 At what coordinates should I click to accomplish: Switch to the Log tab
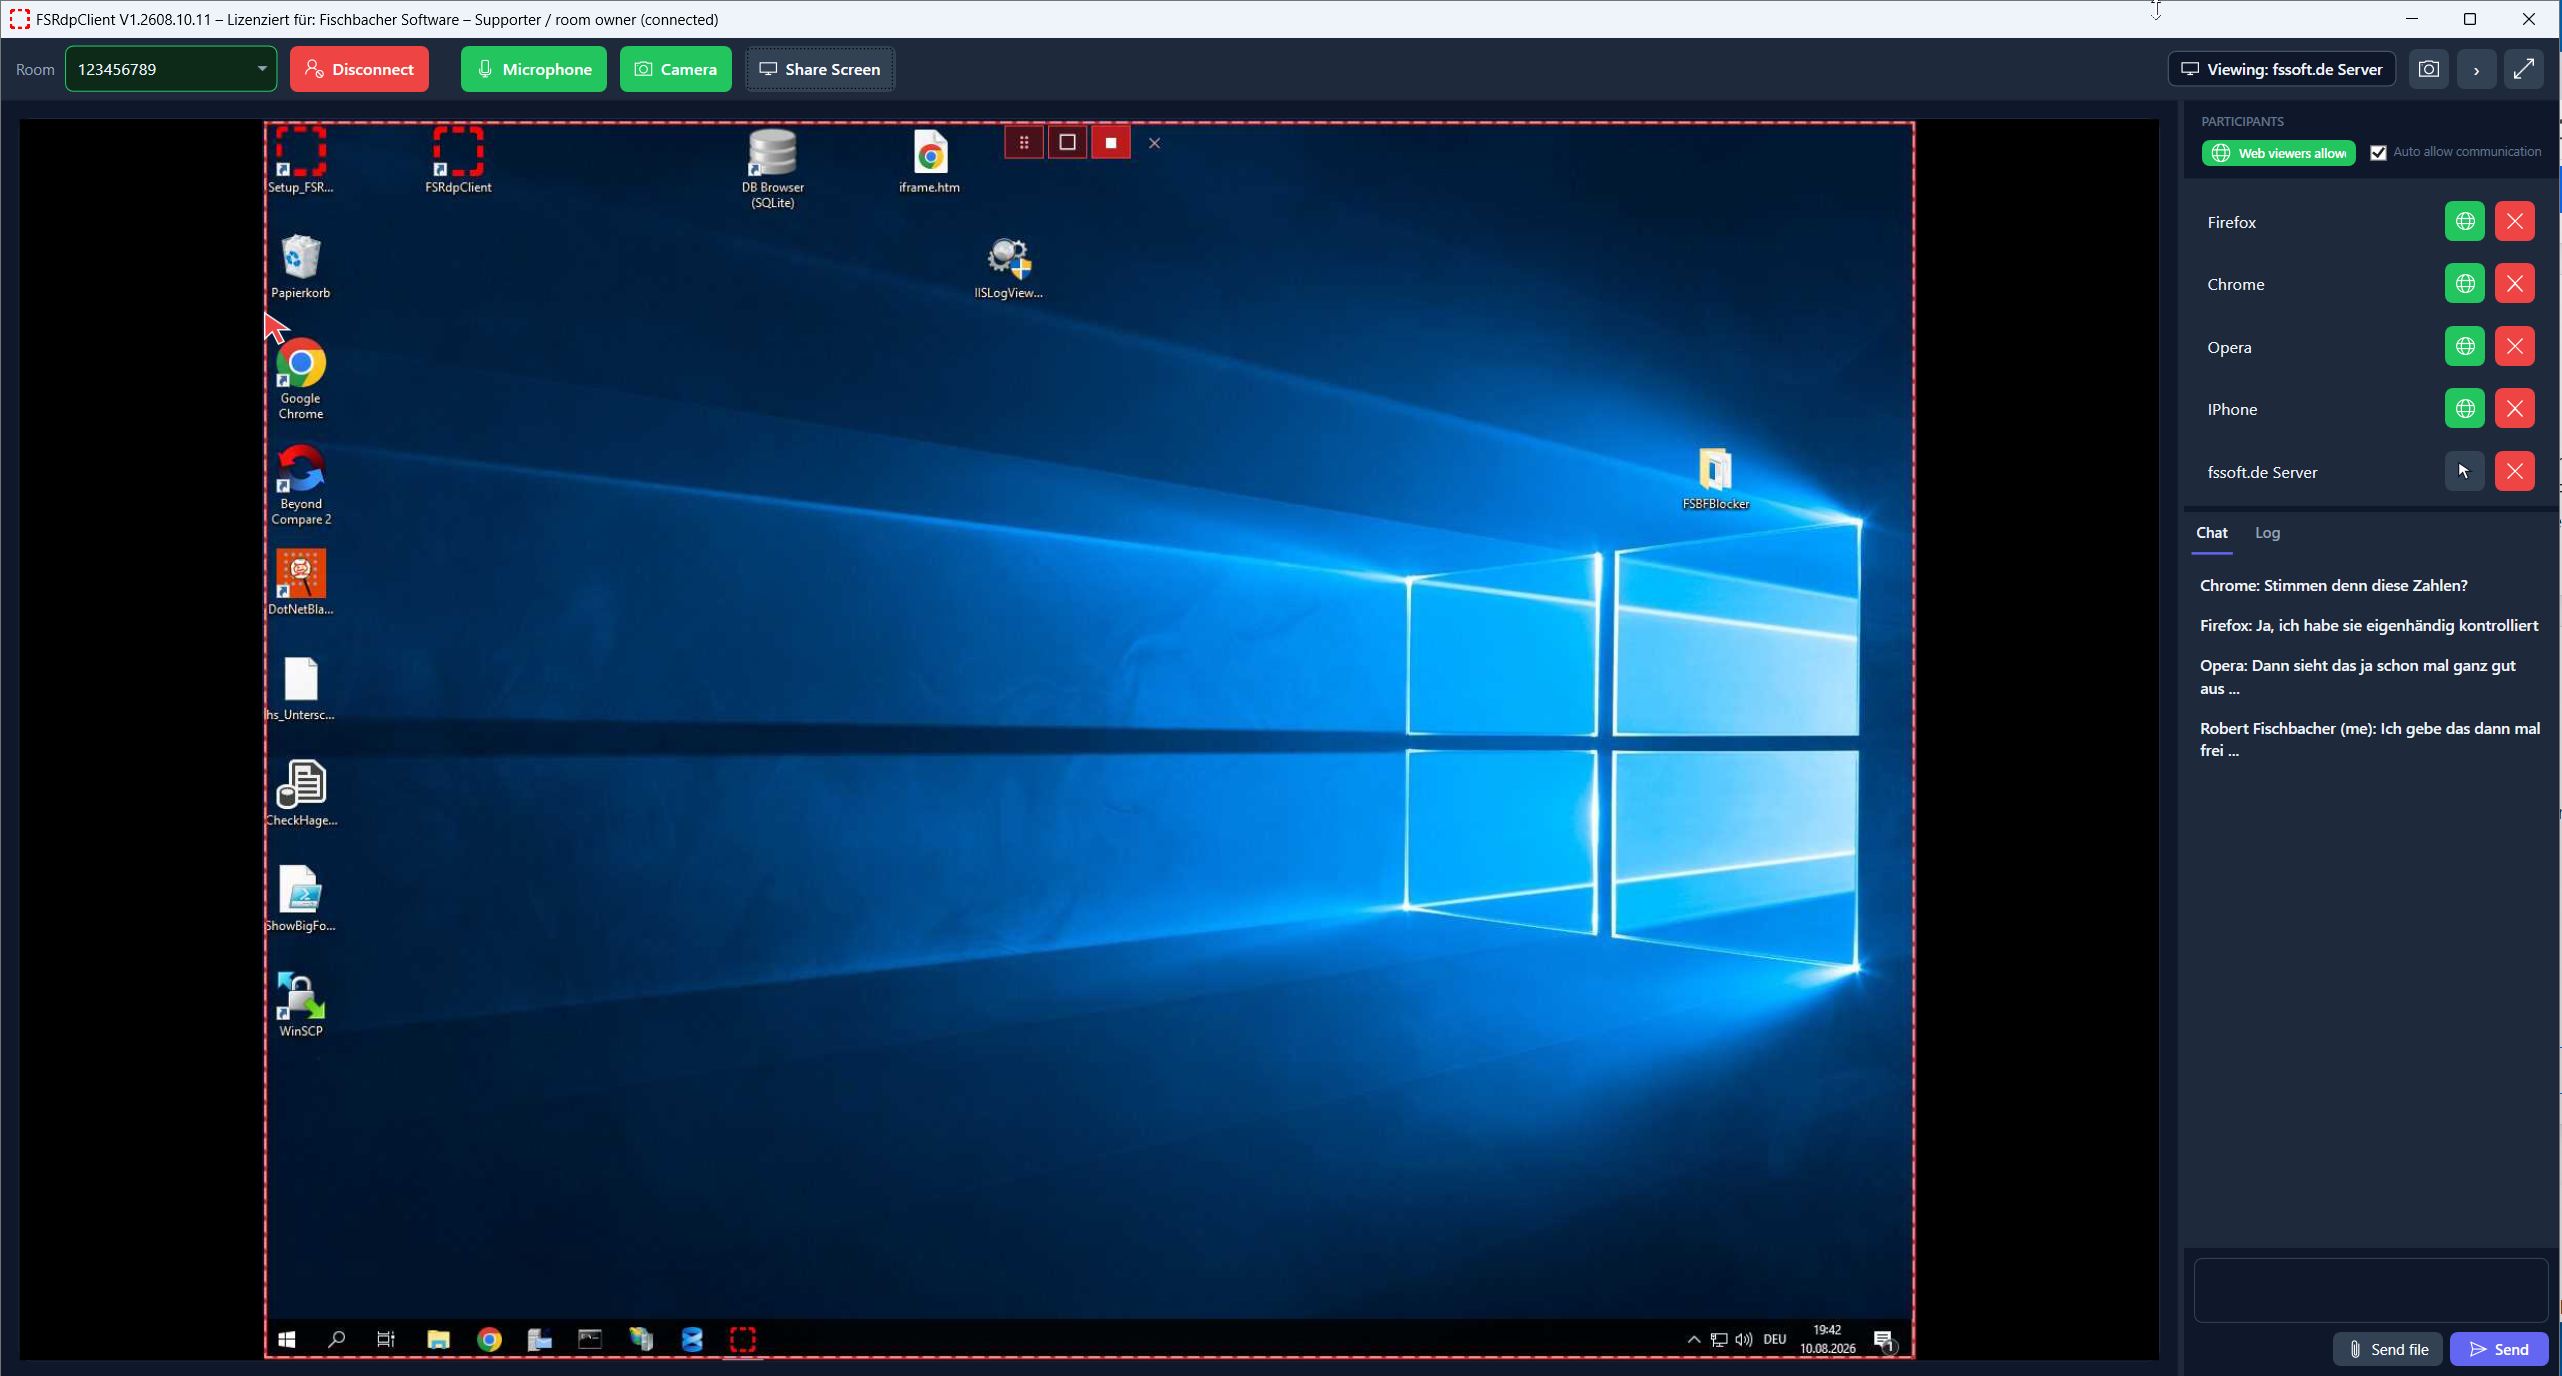click(2267, 533)
